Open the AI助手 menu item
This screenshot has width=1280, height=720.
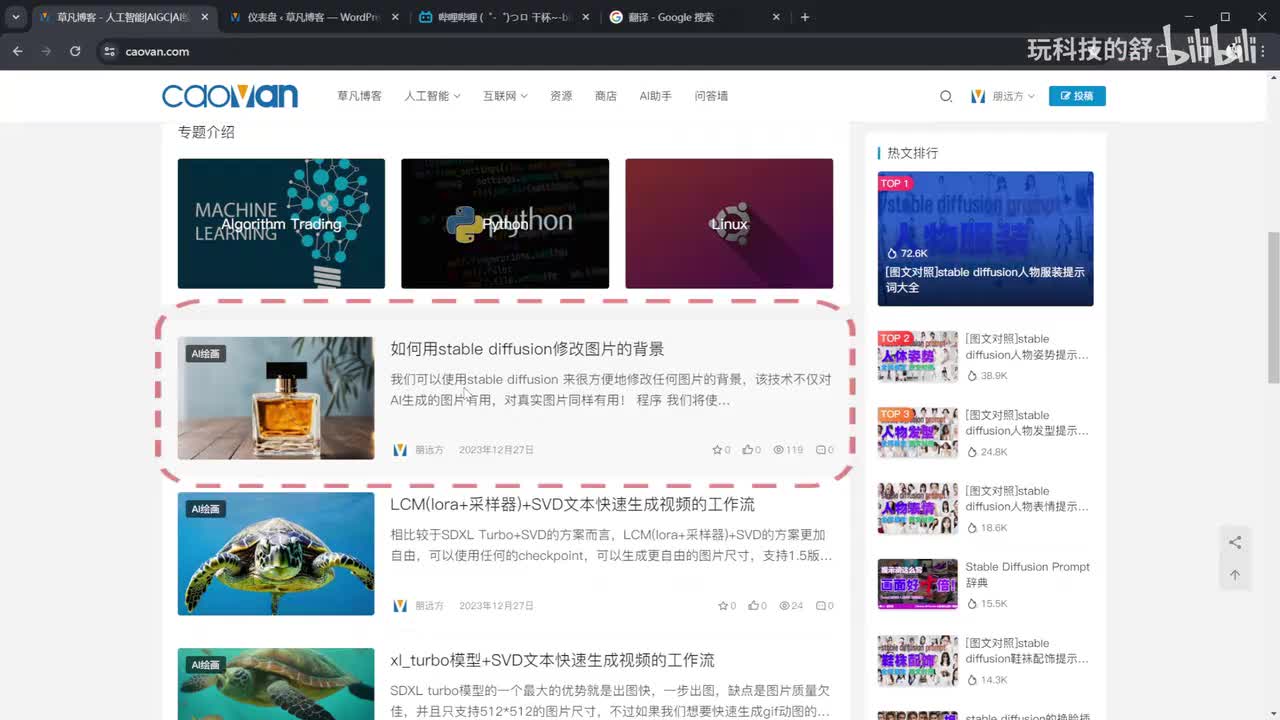click(655, 96)
